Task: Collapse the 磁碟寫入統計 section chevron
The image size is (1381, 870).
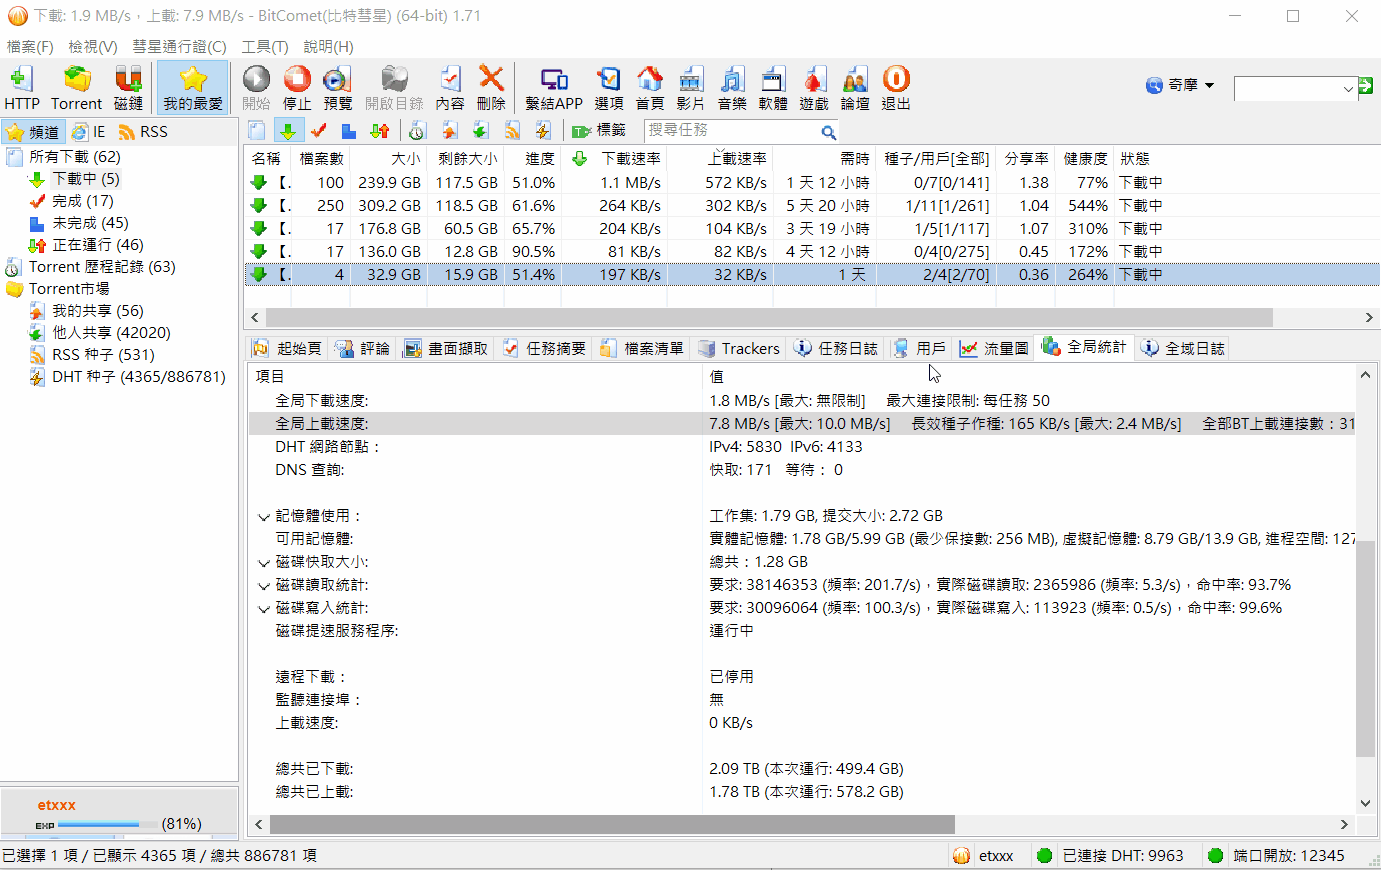Action: pyautogui.click(x=264, y=609)
